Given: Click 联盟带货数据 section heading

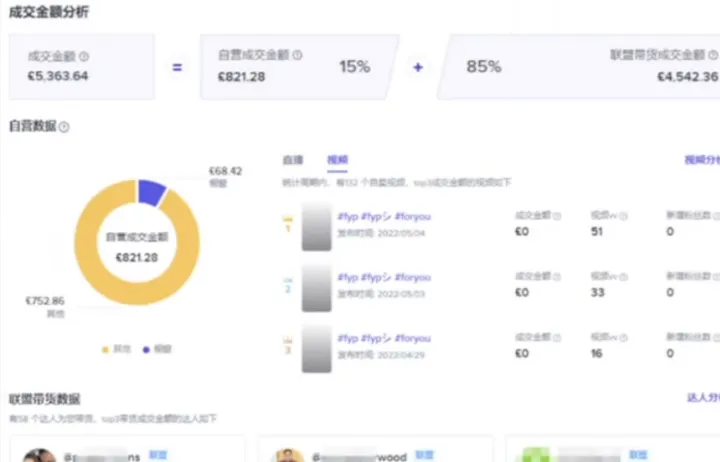Looking at the screenshot, I should coord(45,399).
